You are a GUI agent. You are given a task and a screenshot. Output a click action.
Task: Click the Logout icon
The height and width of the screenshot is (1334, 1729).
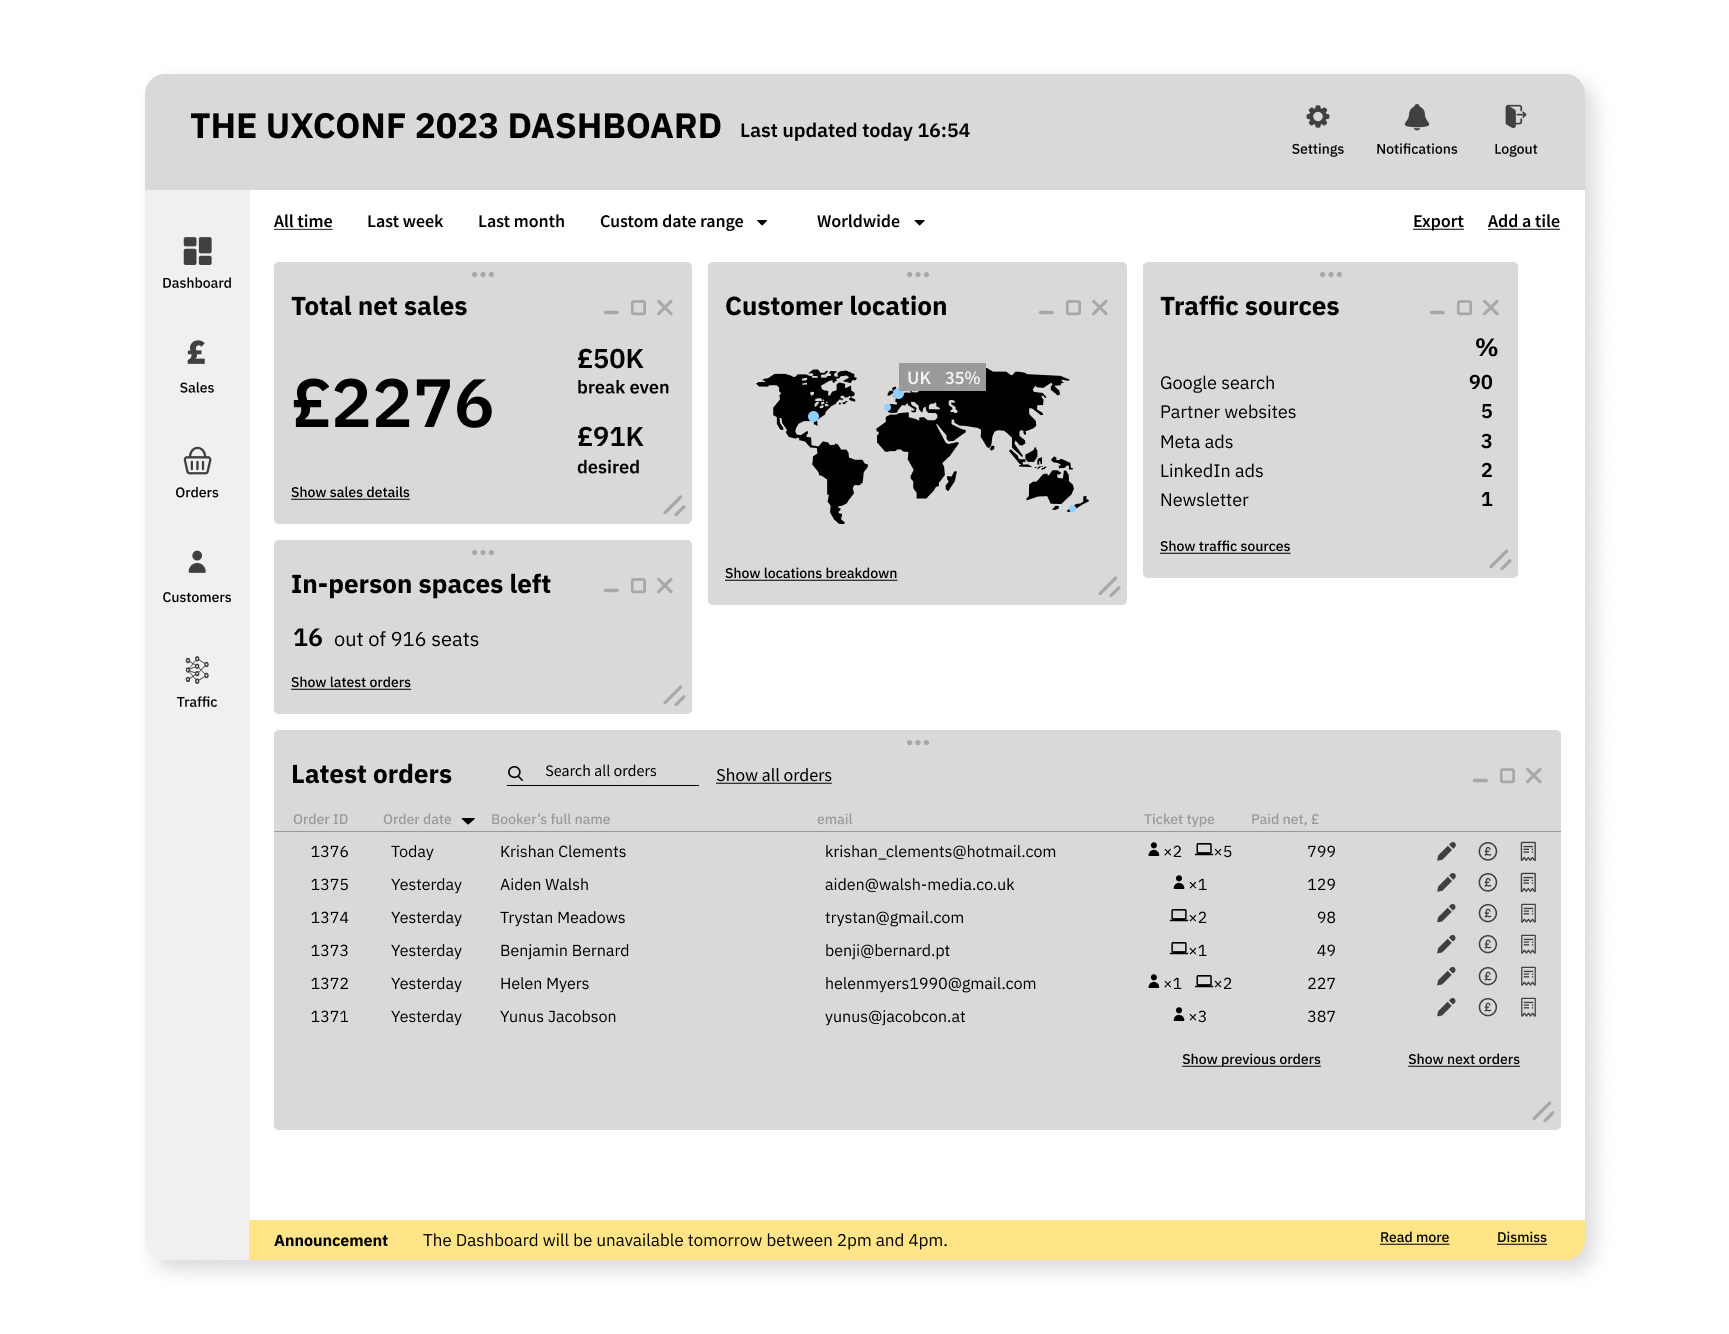[x=1516, y=117]
